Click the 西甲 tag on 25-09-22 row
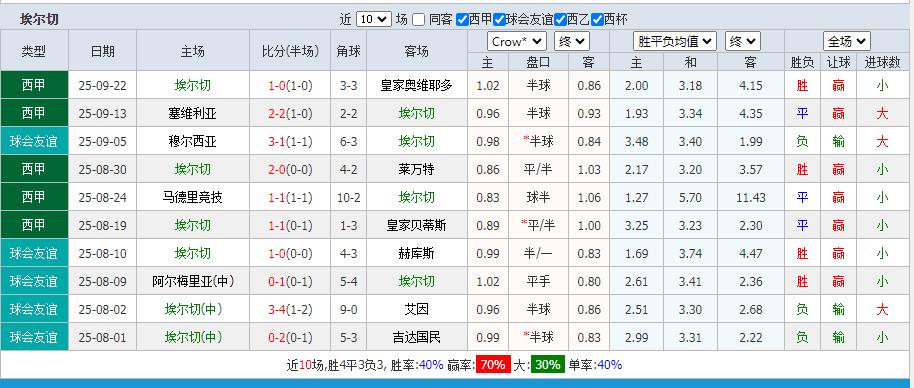This screenshot has height=388, width=914. point(34,85)
